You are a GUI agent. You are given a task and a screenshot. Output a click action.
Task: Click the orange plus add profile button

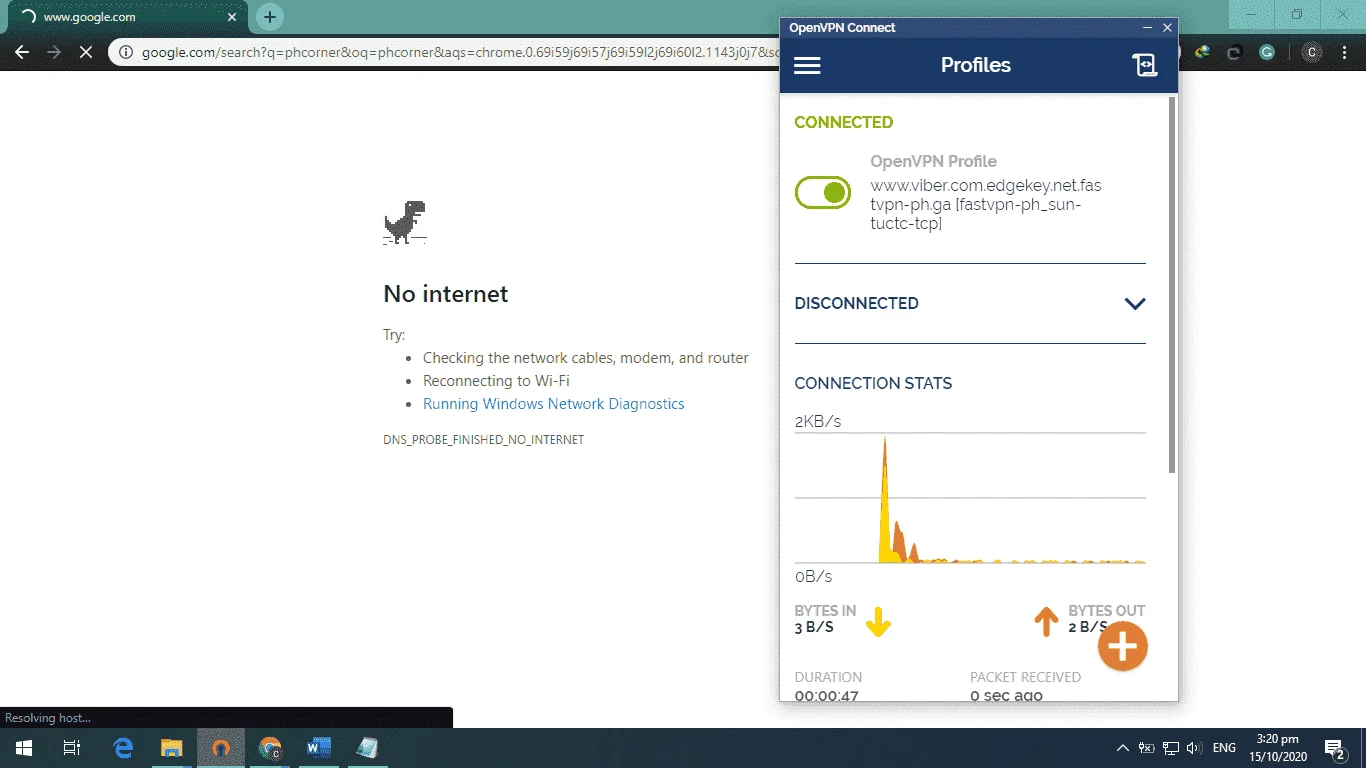pyautogui.click(x=1122, y=647)
